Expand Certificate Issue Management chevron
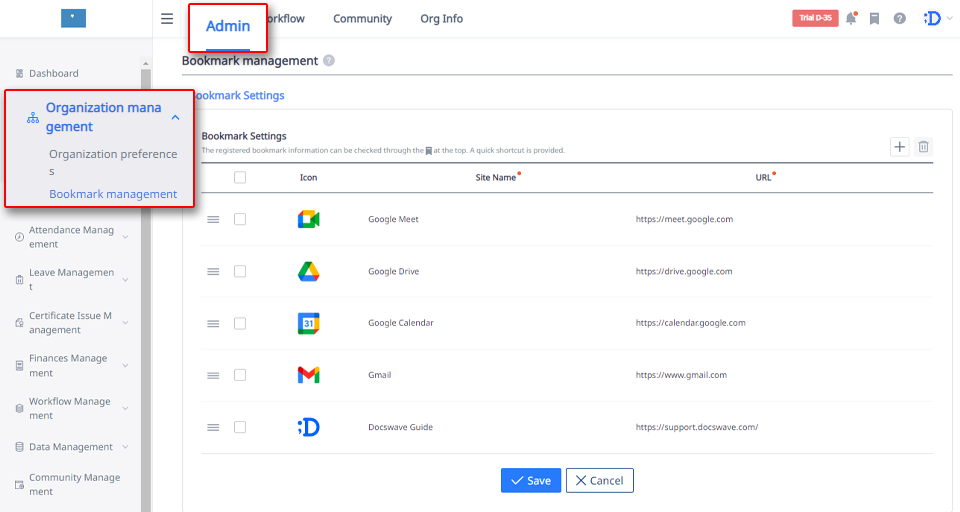Image resolution: width=960 pixels, height=512 pixels. click(x=126, y=323)
